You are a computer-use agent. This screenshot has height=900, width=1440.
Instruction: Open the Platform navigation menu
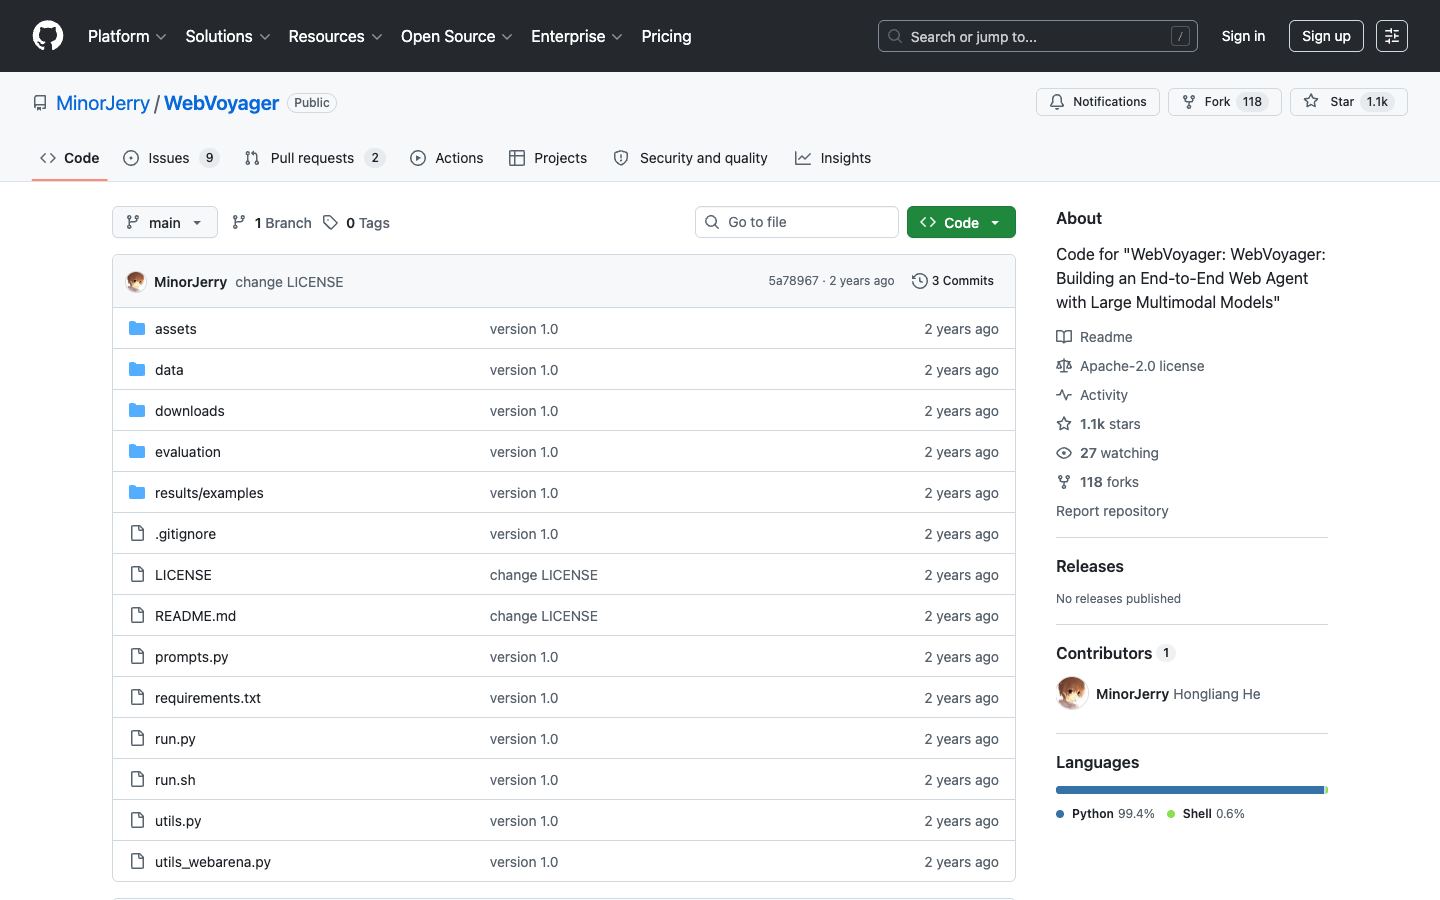pyautogui.click(x=127, y=36)
